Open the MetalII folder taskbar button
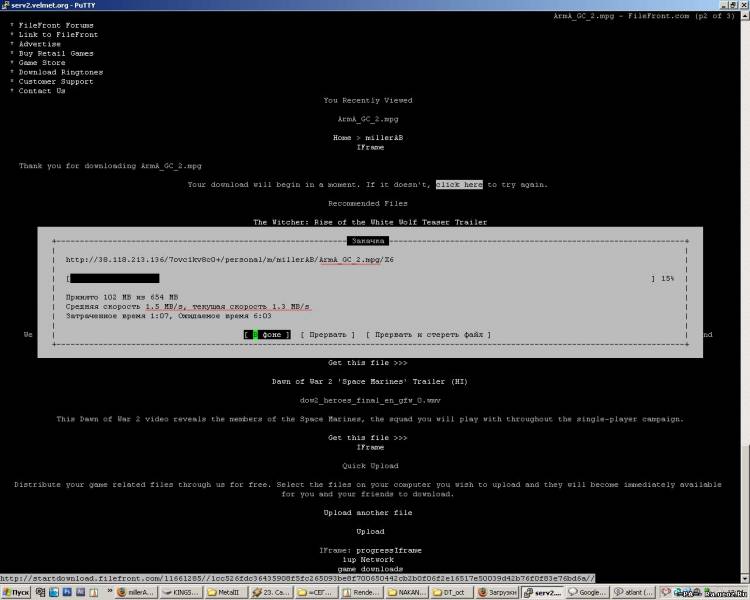This screenshot has height=600, width=750. click(x=225, y=592)
